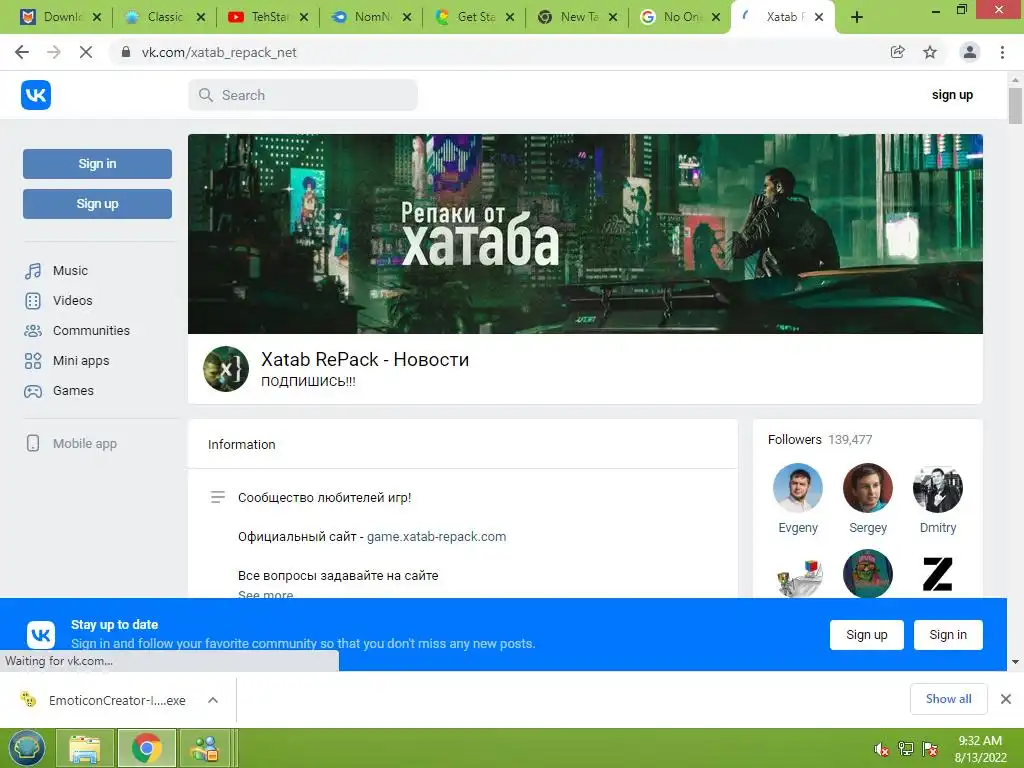The height and width of the screenshot is (768, 1024).
Task: Switch to the TehStar YouTube tab
Action: pyautogui.click(x=266, y=17)
